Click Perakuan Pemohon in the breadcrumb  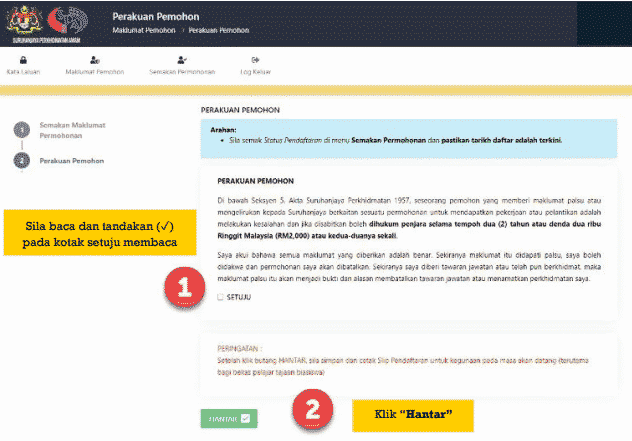(x=220, y=31)
